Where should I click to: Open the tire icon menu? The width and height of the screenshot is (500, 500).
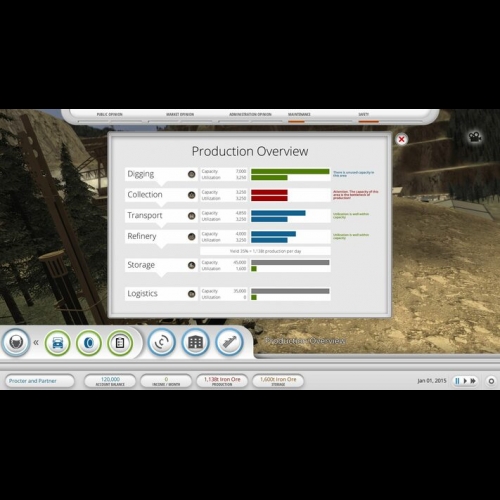(x=89, y=343)
